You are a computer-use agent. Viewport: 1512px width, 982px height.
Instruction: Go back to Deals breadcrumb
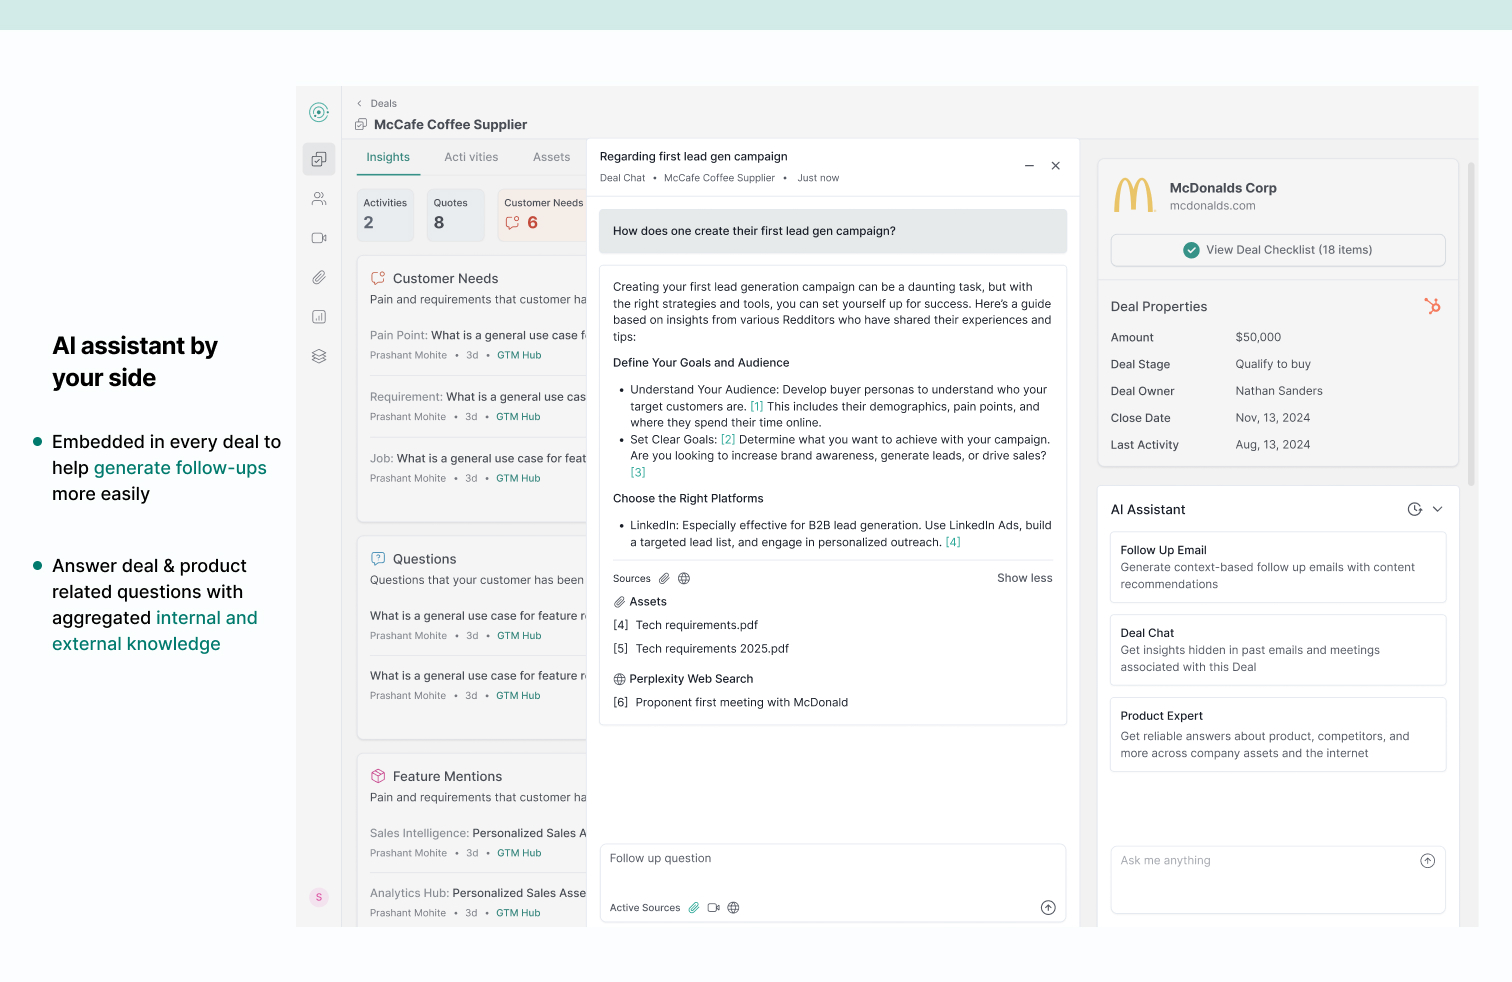[x=377, y=103]
